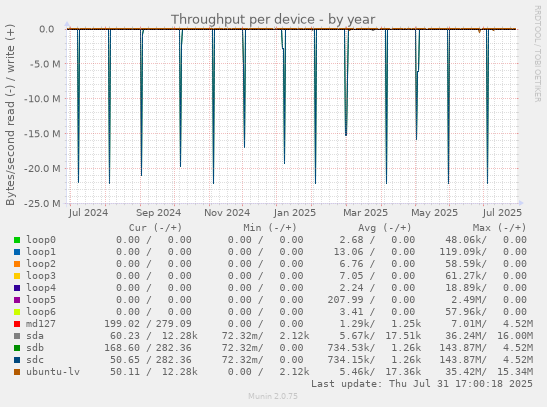This screenshot has width=547, height=407.
Task: Click the 'loop2' legend label
Action: click(x=41, y=264)
